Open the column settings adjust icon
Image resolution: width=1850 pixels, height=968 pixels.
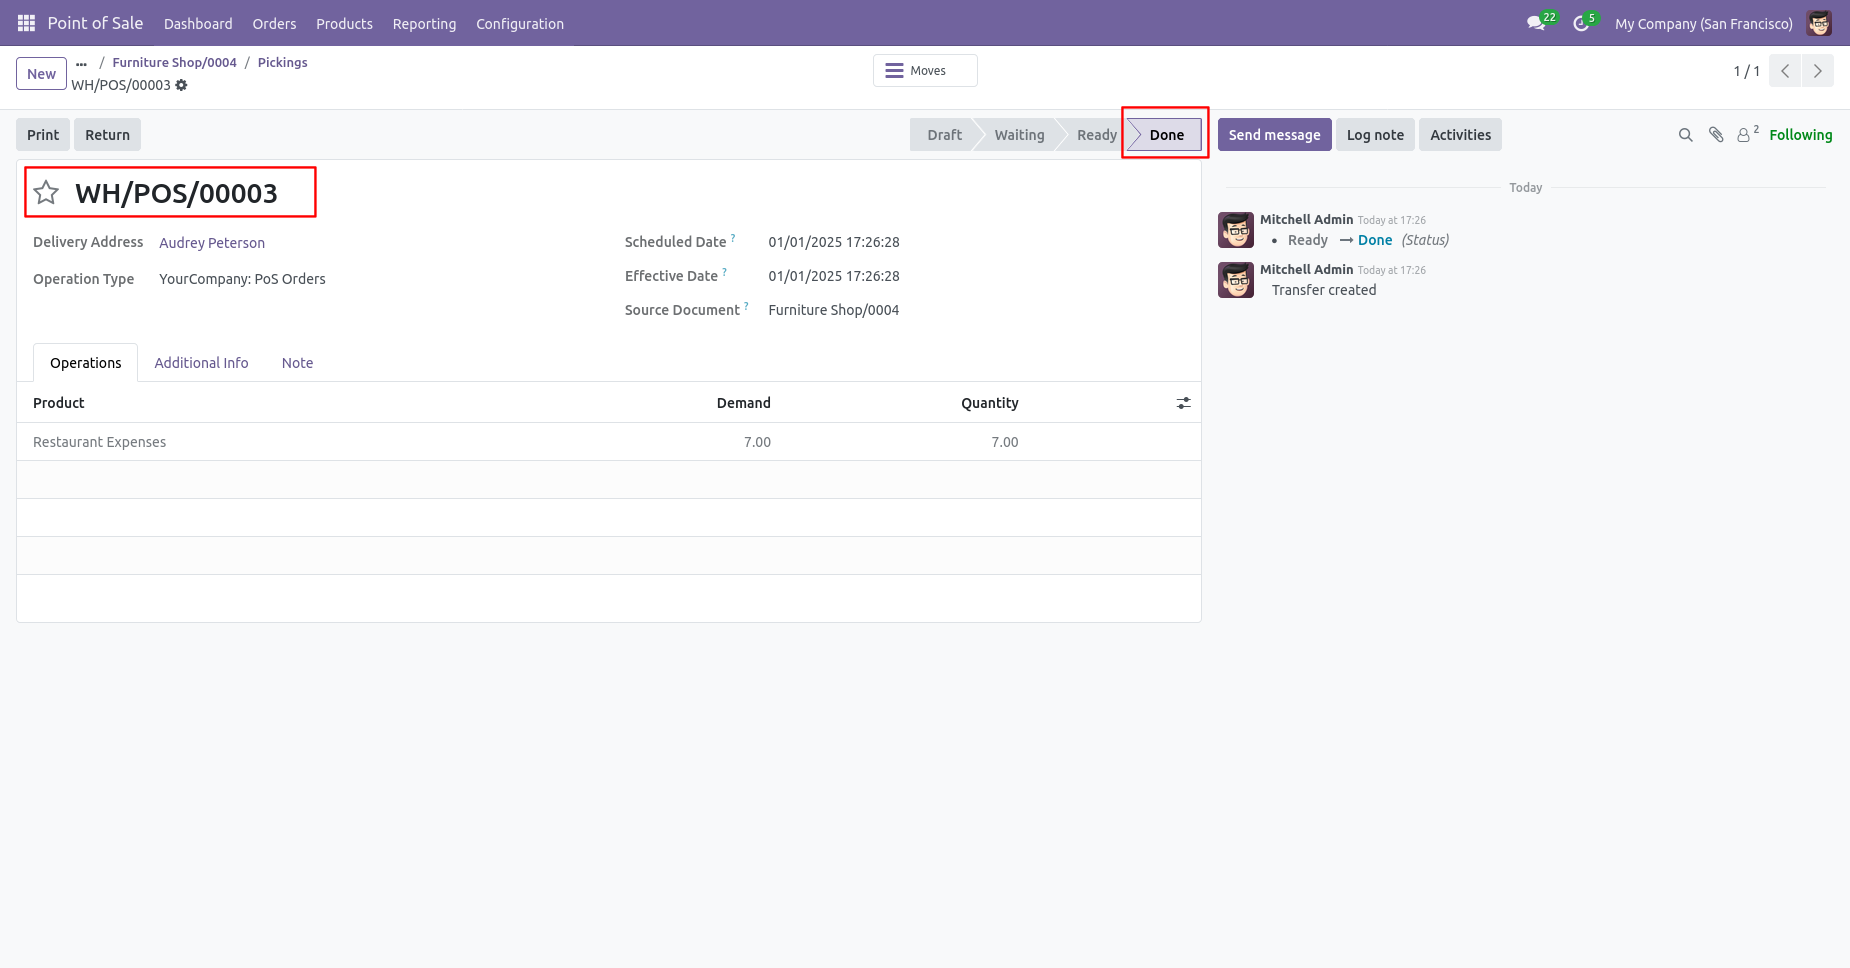[1183, 403]
